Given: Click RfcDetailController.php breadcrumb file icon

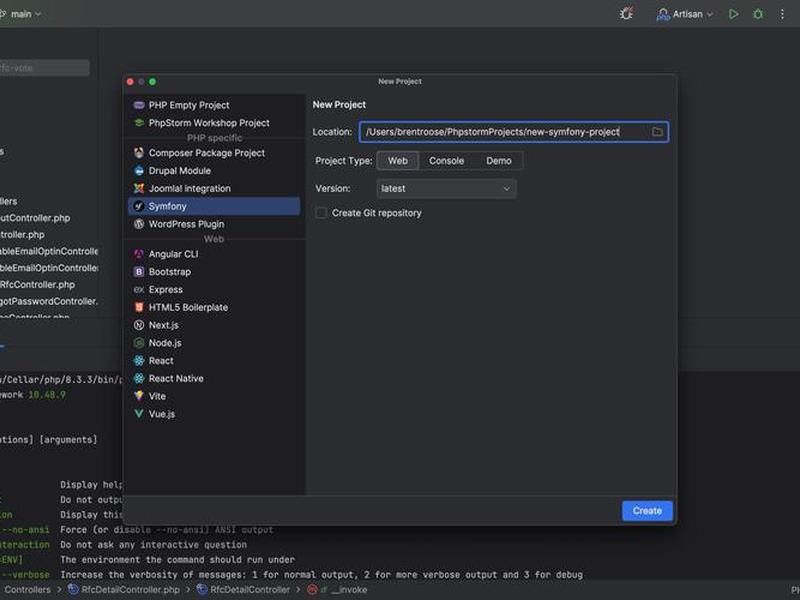Looking at the screenshot, I should 73,589.
